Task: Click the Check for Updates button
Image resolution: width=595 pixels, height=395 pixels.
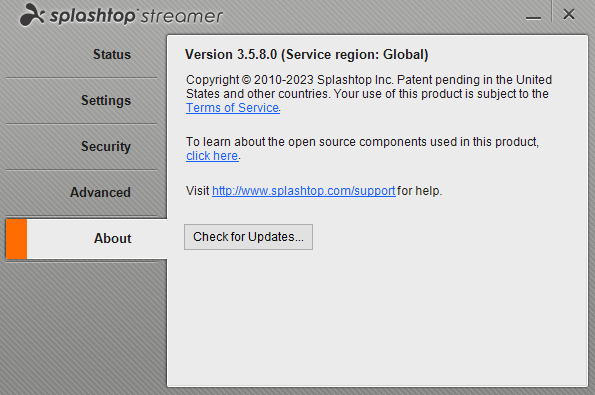Action: [249, 237]
